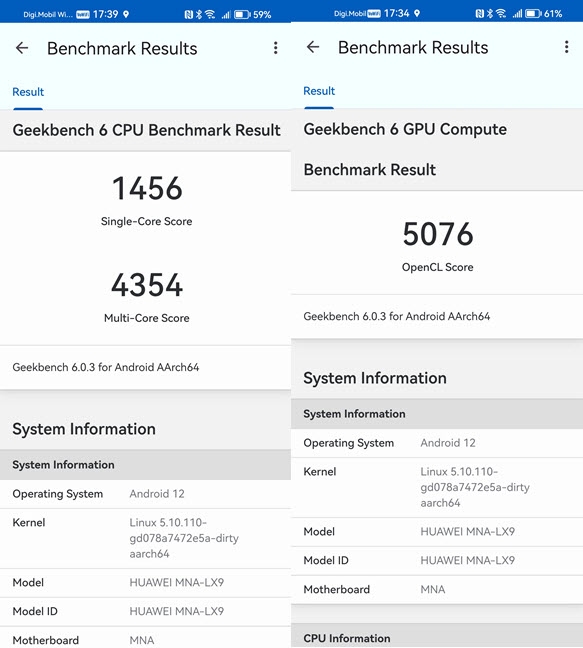
Task: Tap Single-Core Score label
Action: pos(147,222)
